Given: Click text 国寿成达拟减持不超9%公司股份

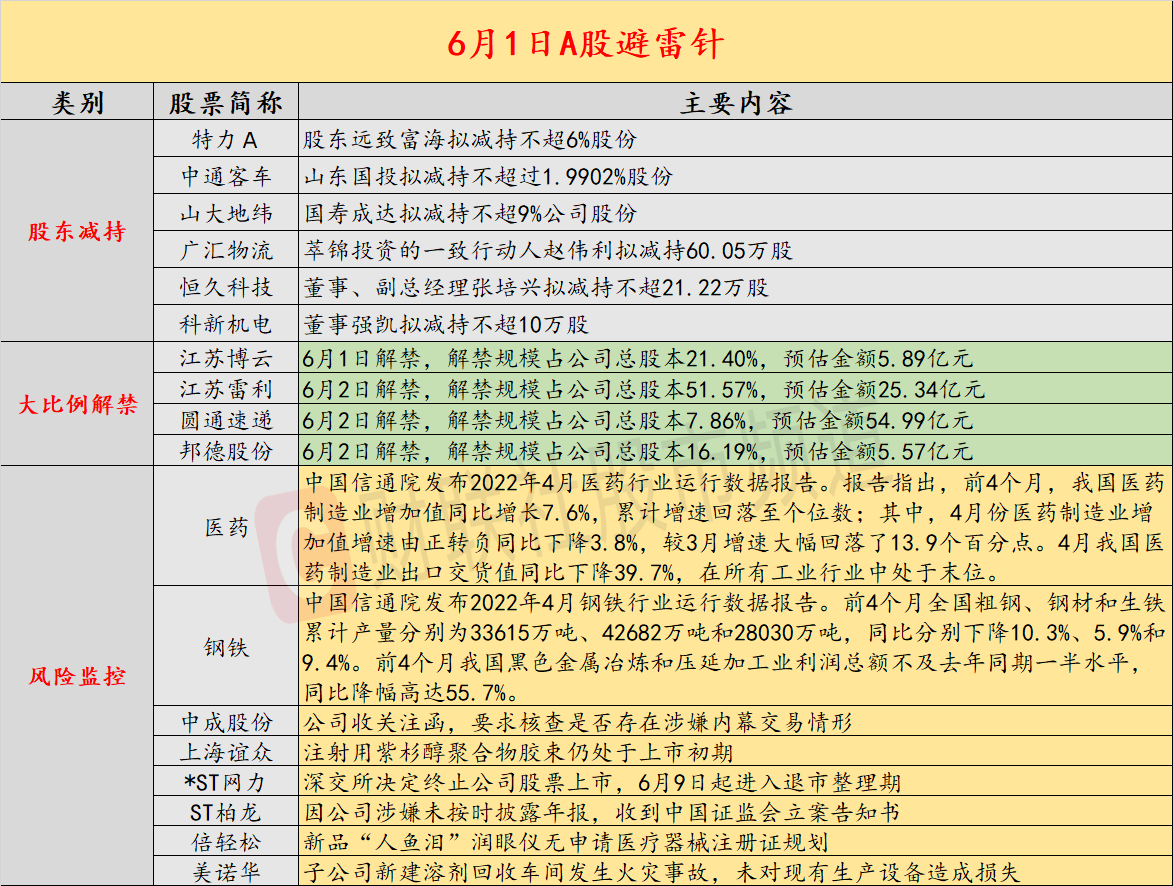Looking at the screenshot, I should pyautogui.click(x=470, y=213).
